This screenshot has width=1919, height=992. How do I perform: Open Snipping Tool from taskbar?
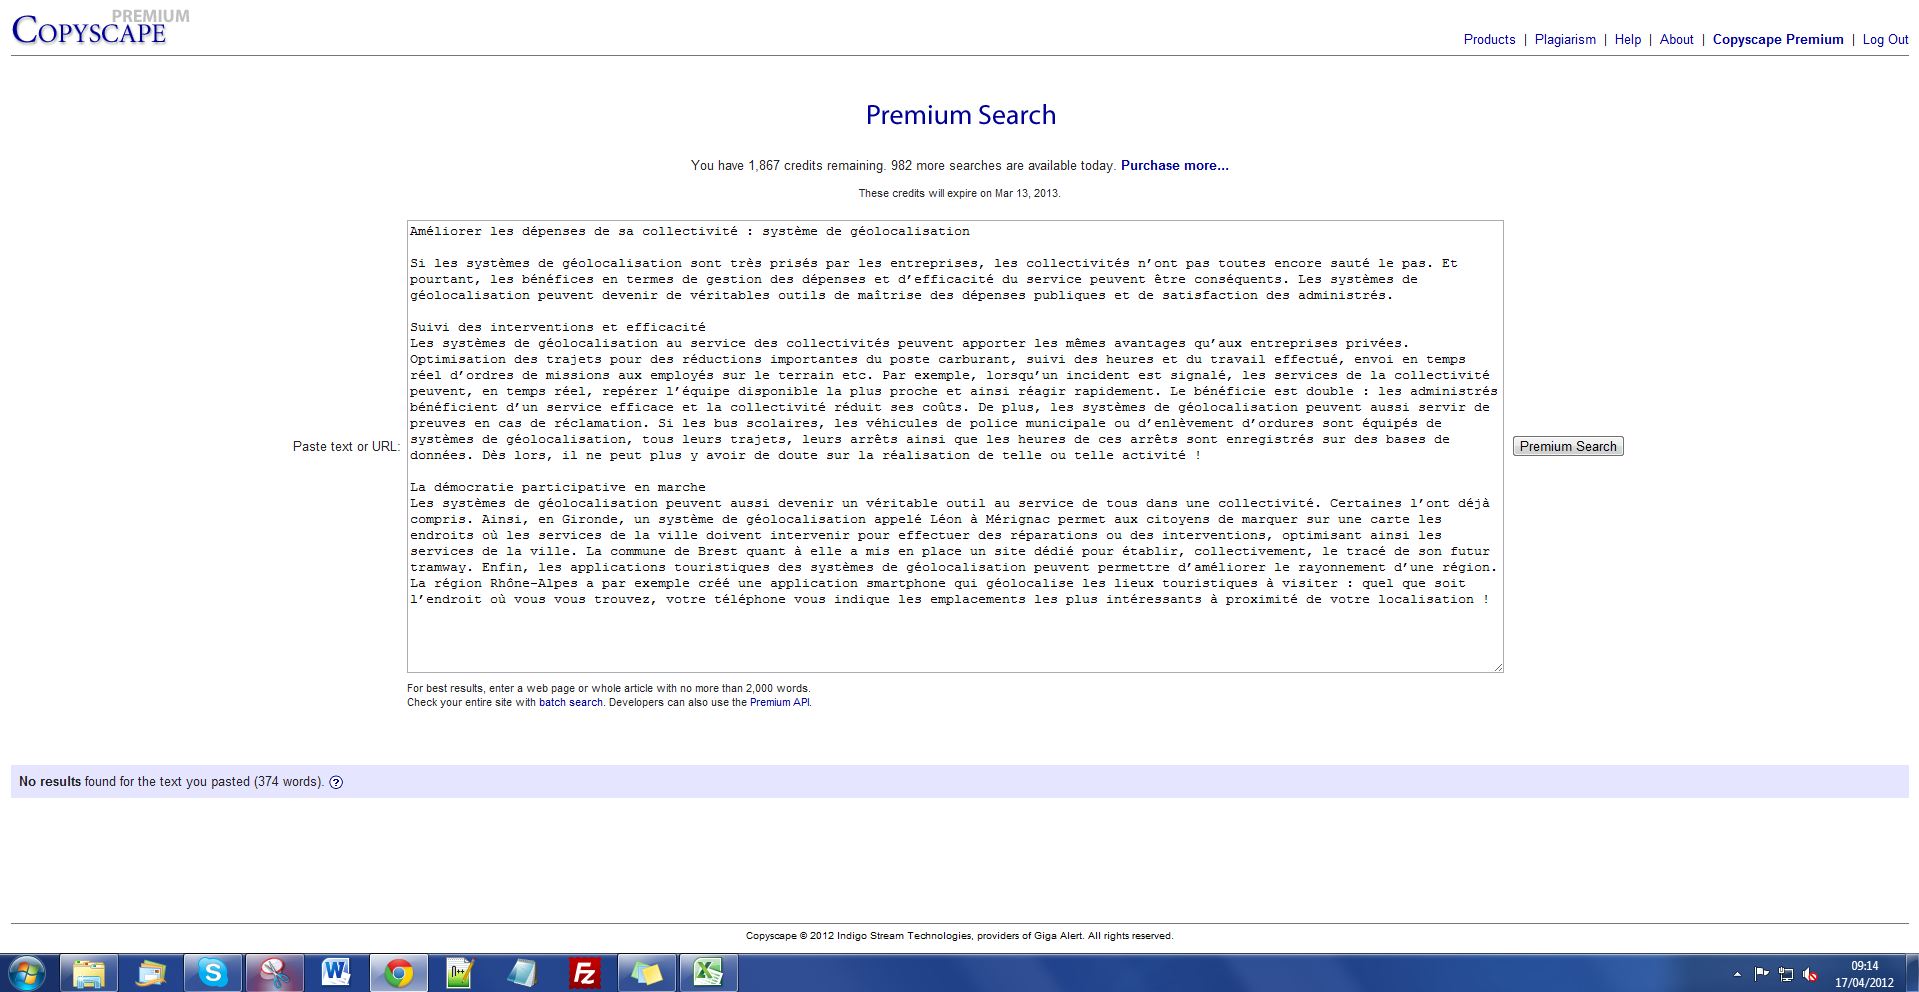(x=274, y=972)
